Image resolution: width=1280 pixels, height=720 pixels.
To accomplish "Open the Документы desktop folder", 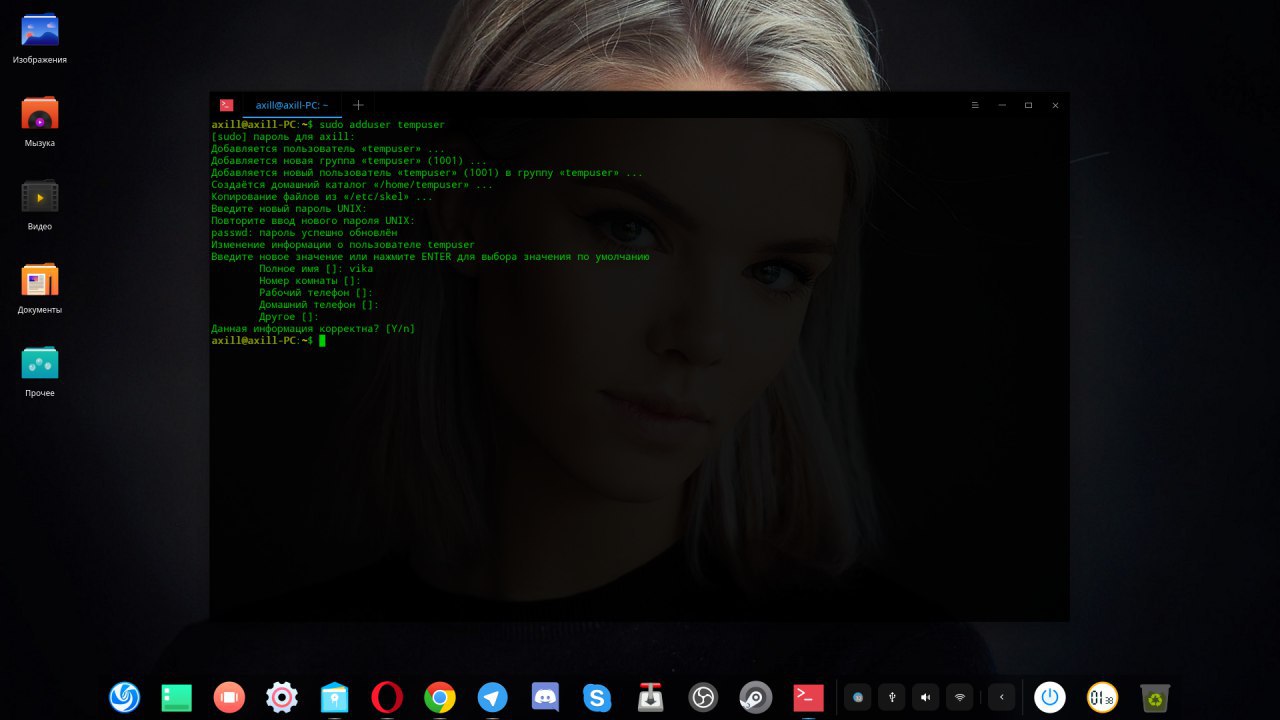I will (40, 289).
